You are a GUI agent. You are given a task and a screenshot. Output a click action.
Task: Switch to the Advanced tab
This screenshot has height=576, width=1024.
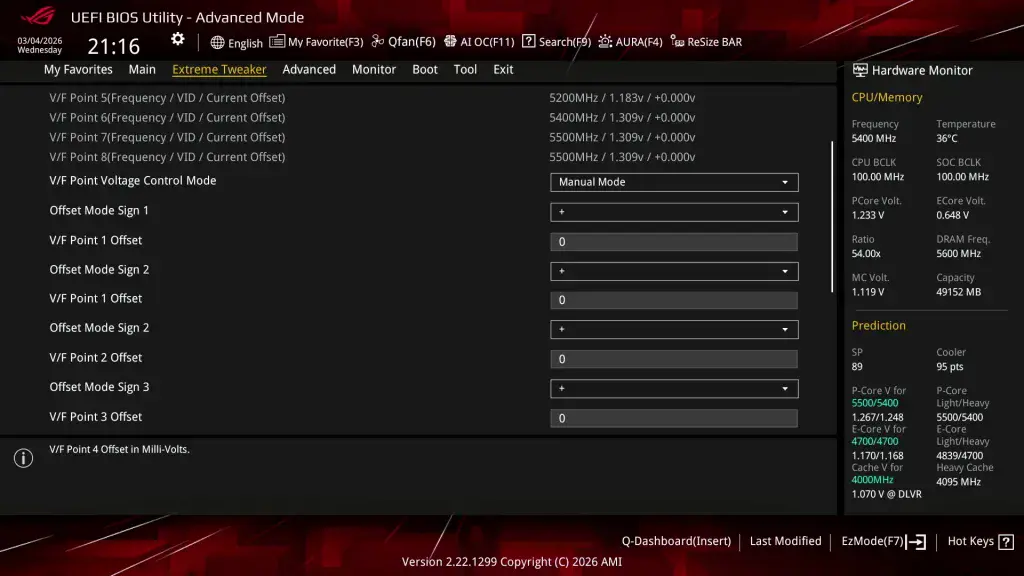click(x=309, y=69)
